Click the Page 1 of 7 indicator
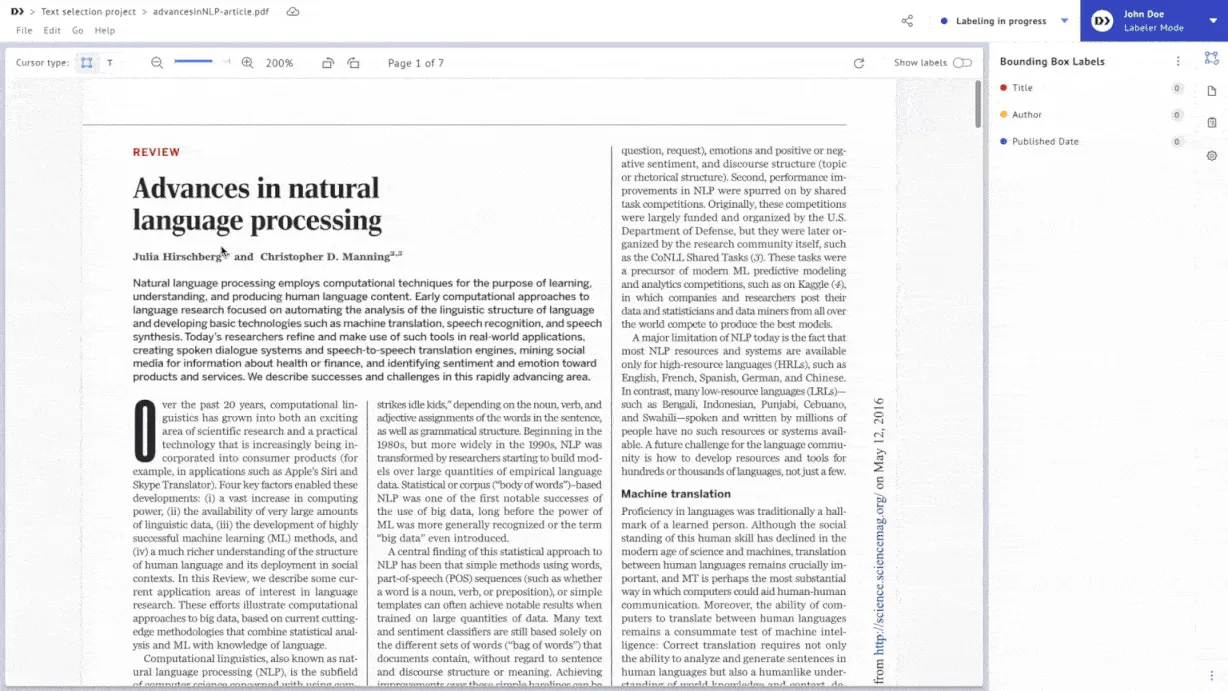 pos(416,63)
